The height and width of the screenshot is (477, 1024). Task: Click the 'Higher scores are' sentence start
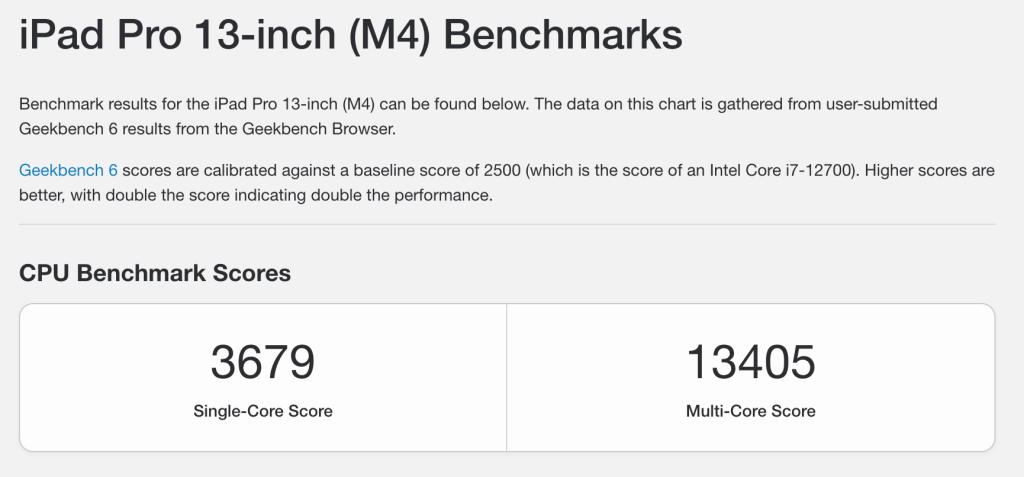930,171
